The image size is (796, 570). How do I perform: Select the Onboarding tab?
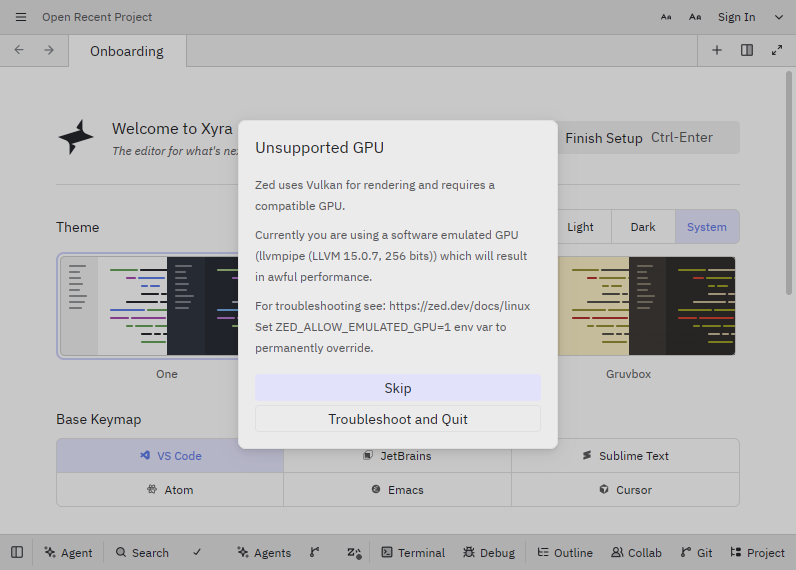[x=127, y=51]
